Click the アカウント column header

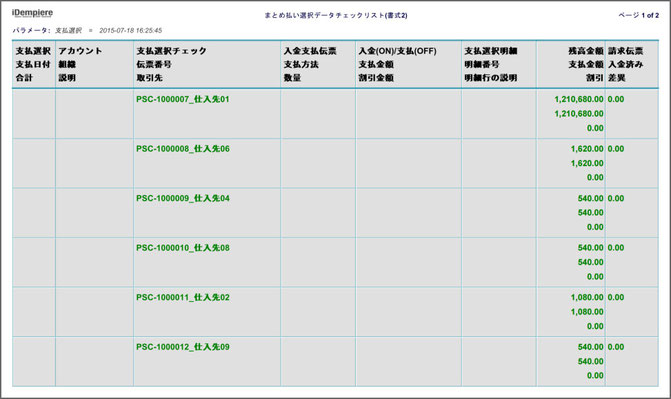point(80,51)
